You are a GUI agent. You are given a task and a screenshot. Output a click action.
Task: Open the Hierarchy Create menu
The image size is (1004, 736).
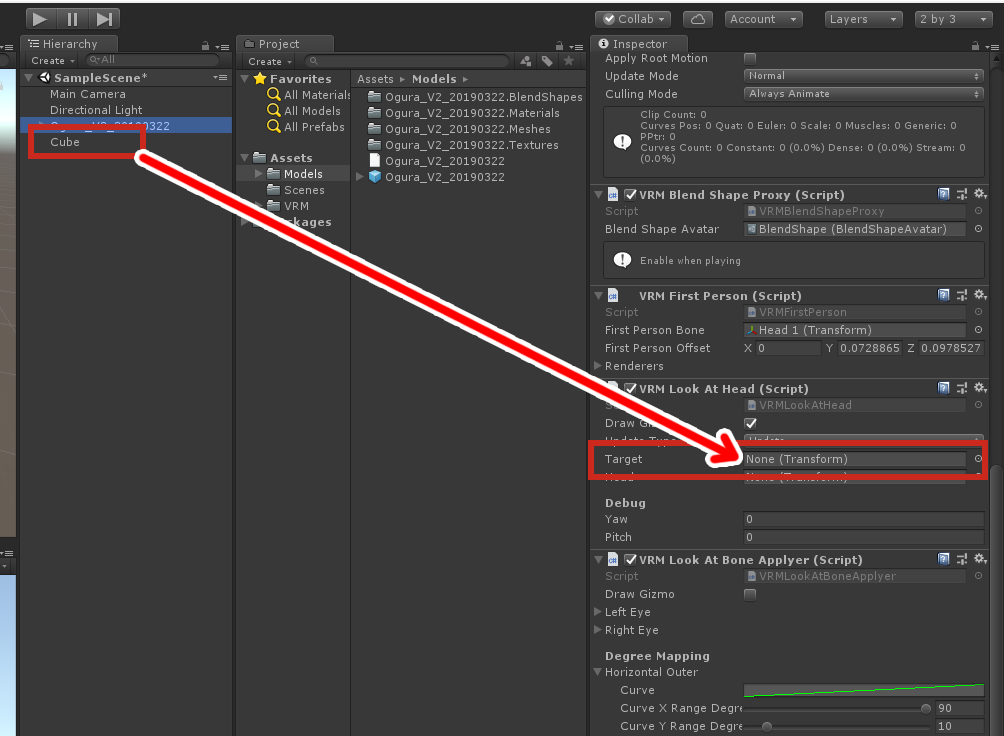[53, 61]
